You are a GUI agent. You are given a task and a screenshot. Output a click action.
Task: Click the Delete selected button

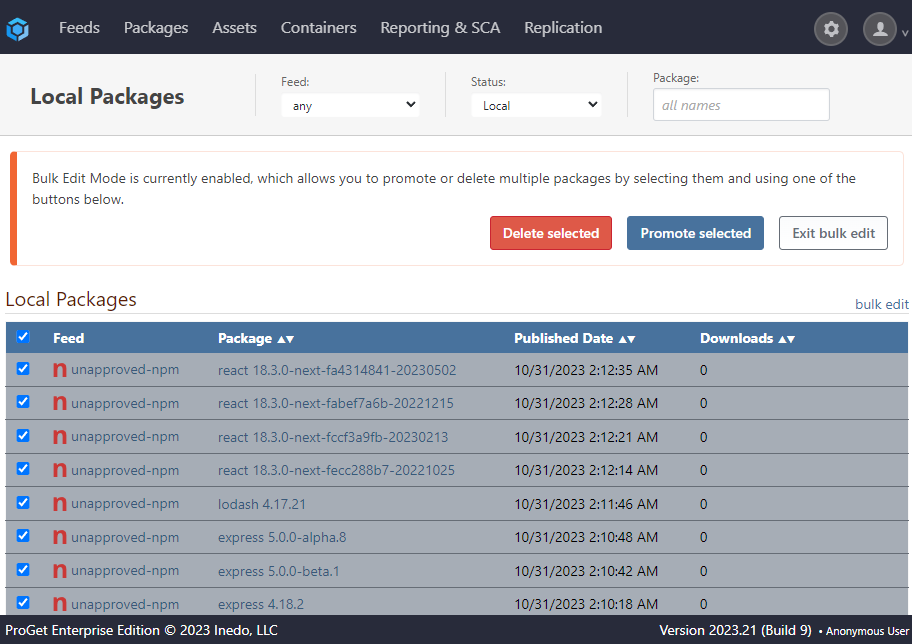pyautogui.click(x=551, y=233)
